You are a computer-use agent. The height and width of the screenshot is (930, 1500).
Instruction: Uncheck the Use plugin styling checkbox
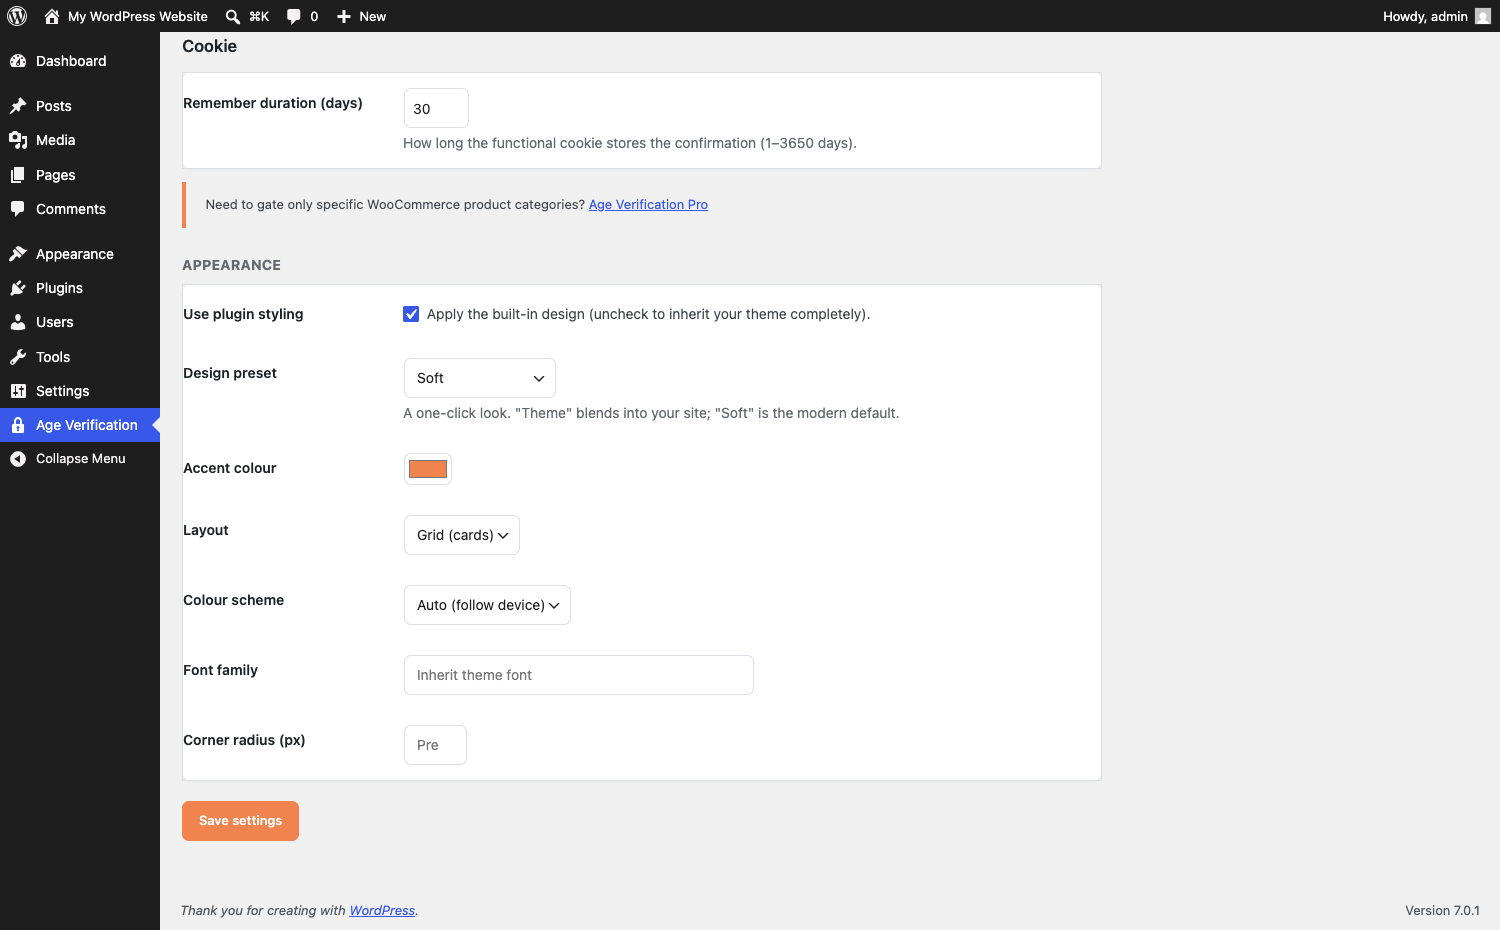(411, 314)
